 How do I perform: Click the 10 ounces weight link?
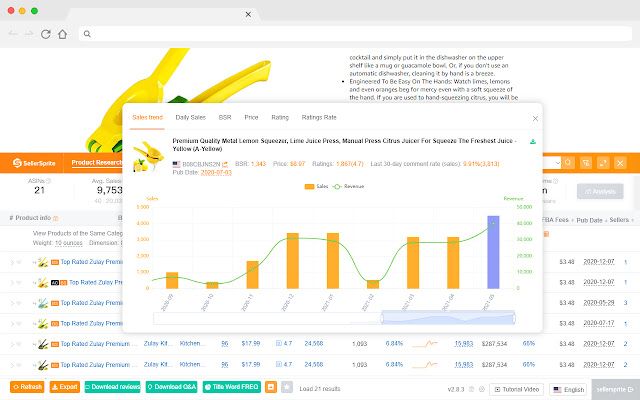(x=69, y=243)
